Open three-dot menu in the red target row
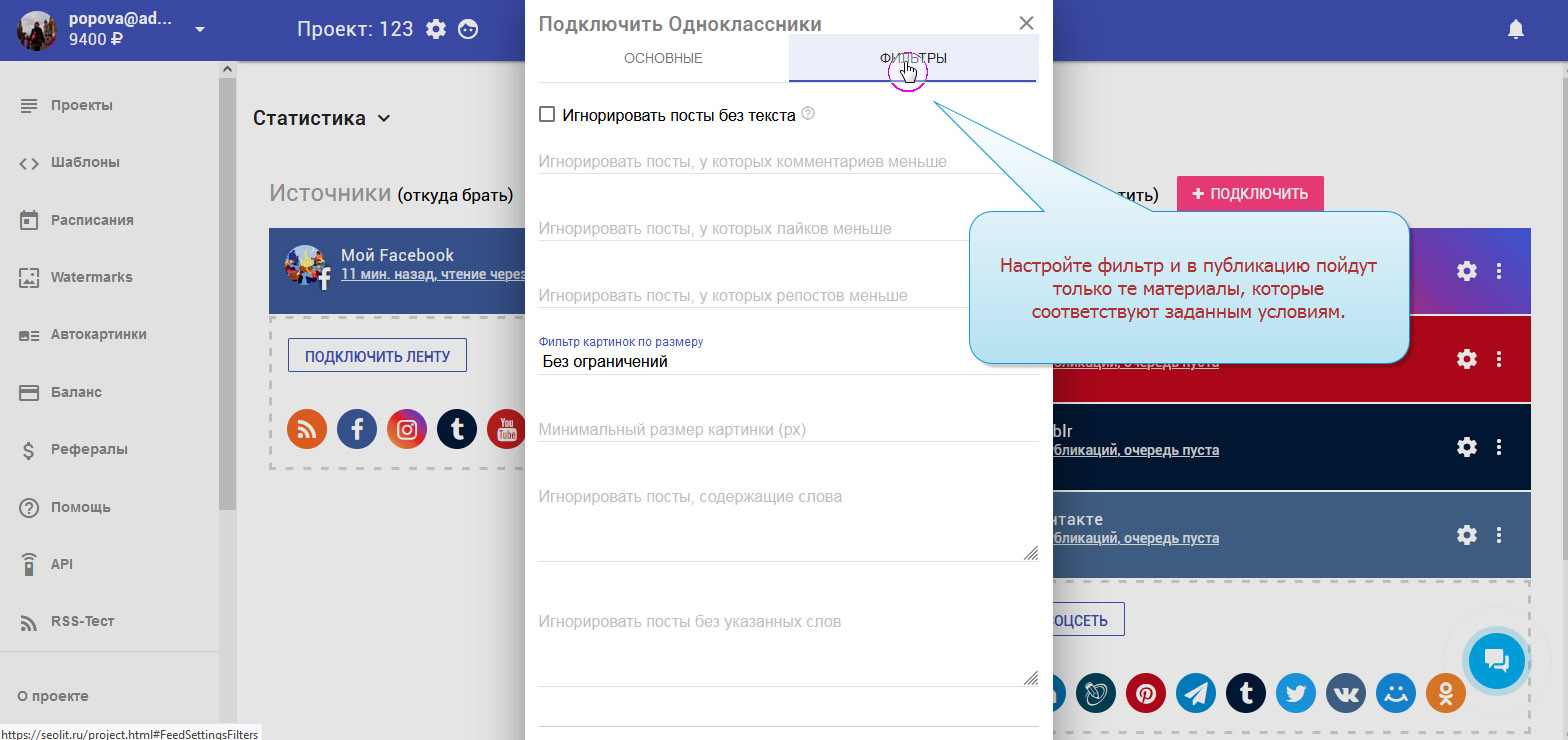This screenshot has width=1568, height=740. coord(1498,359)
